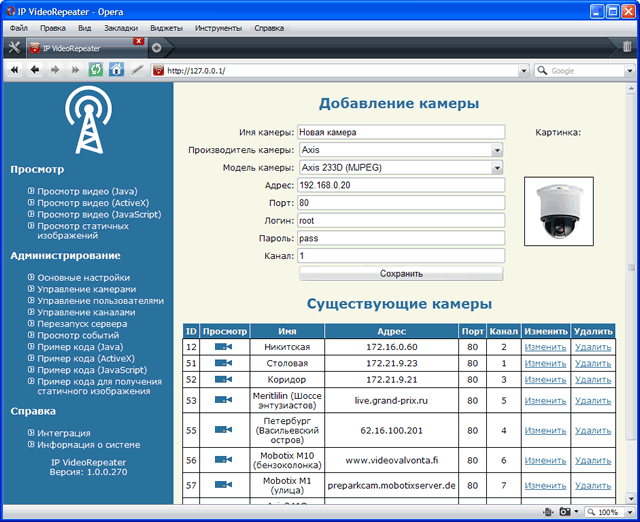Viewport: 640px width, 522px height.
Task: Click Удалить for camera 62.16.100.201
Action: point(593,431)
